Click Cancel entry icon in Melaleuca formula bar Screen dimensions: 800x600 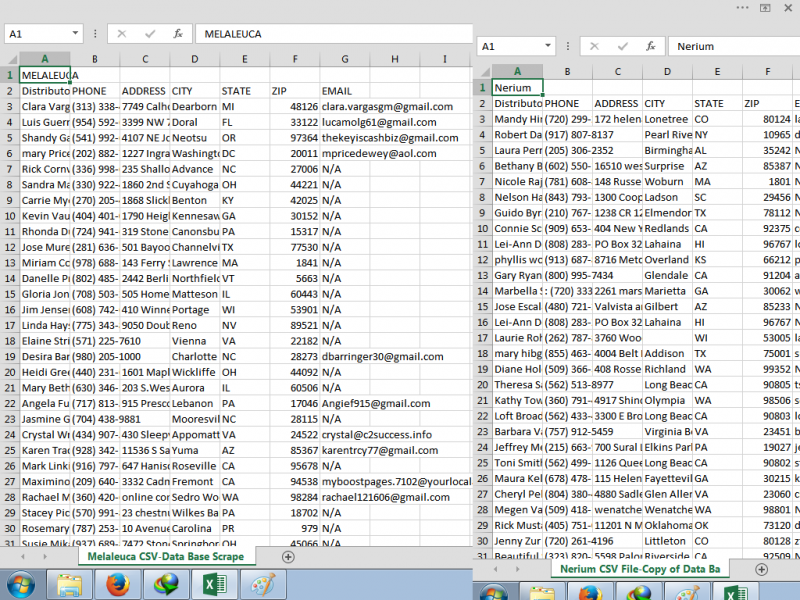(x=121, y=34)
